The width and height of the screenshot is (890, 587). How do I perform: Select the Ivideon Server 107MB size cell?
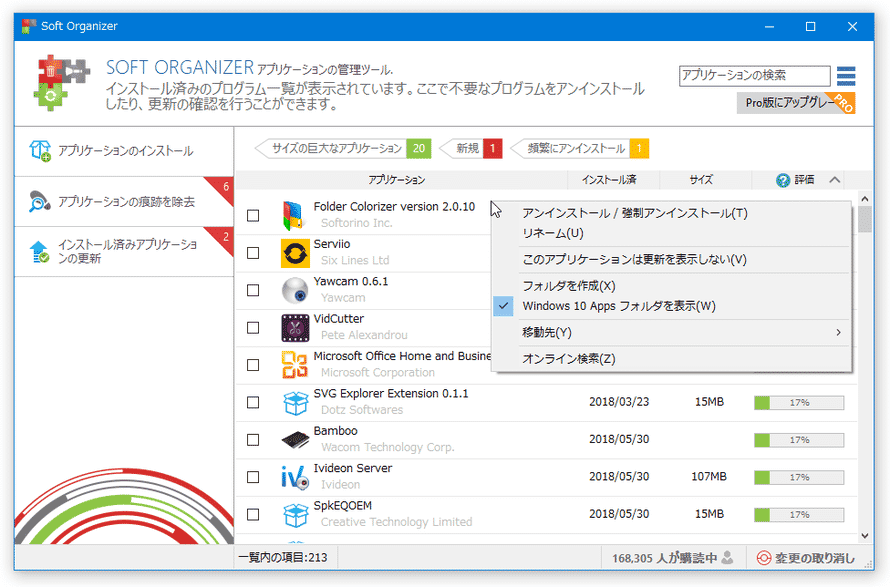tap(709, 477)
